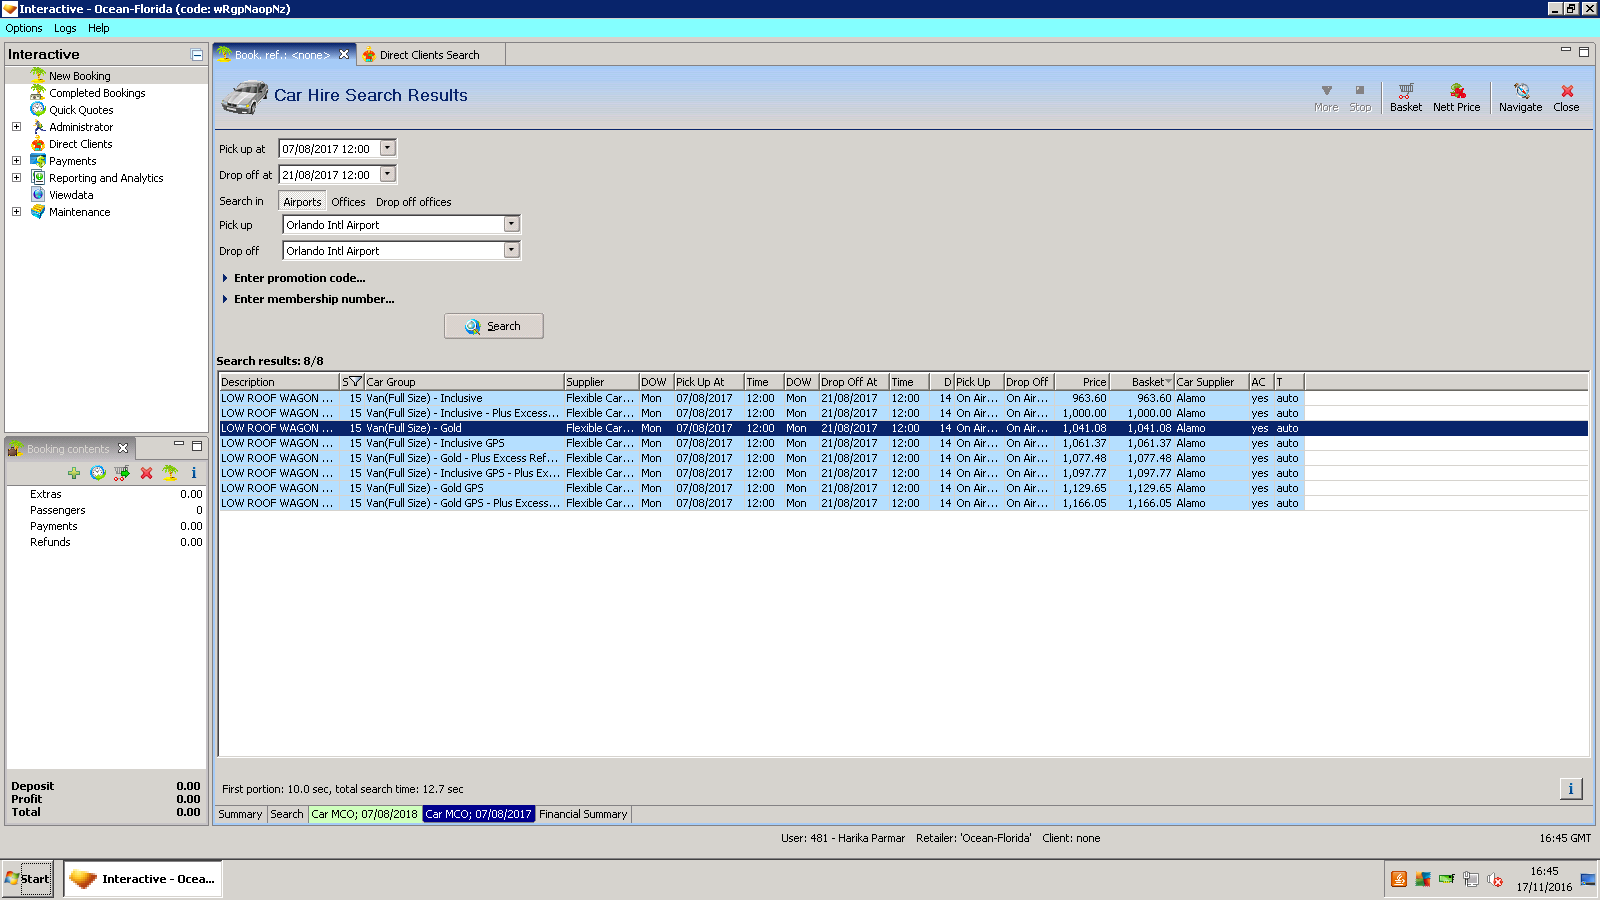Image resolution: width=1600 pixels, height=900 pixels.
Task: Open the Pick up at date dropdown
Action: (x=388, y=148)
